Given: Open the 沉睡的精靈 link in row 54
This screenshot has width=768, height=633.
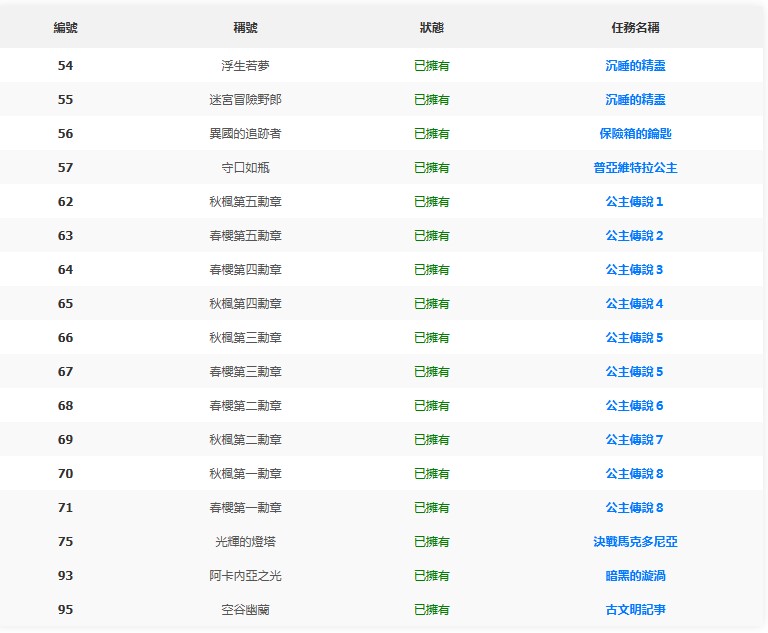Looking at the screenshot, I should 635,66.
